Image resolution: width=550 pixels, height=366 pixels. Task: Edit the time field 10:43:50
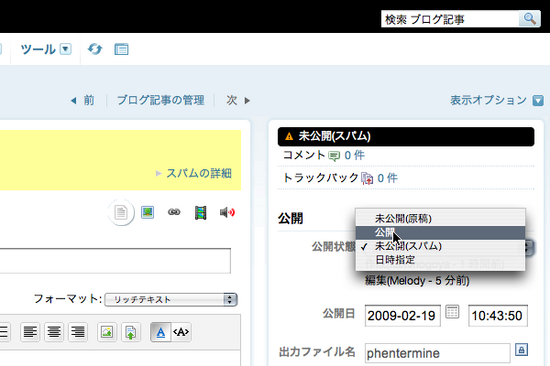click(x=498, y=315)
